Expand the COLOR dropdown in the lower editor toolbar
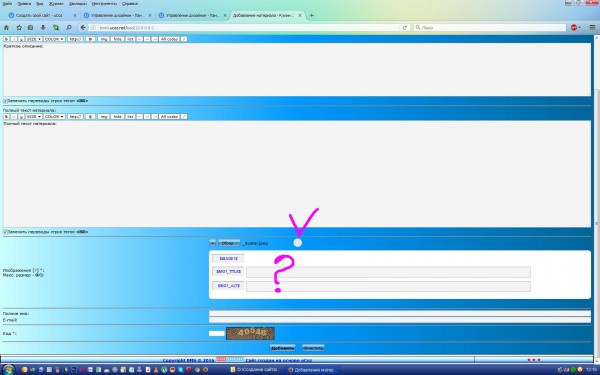The width and height of the screenshot is (600, 375). [x=54, y=116]
